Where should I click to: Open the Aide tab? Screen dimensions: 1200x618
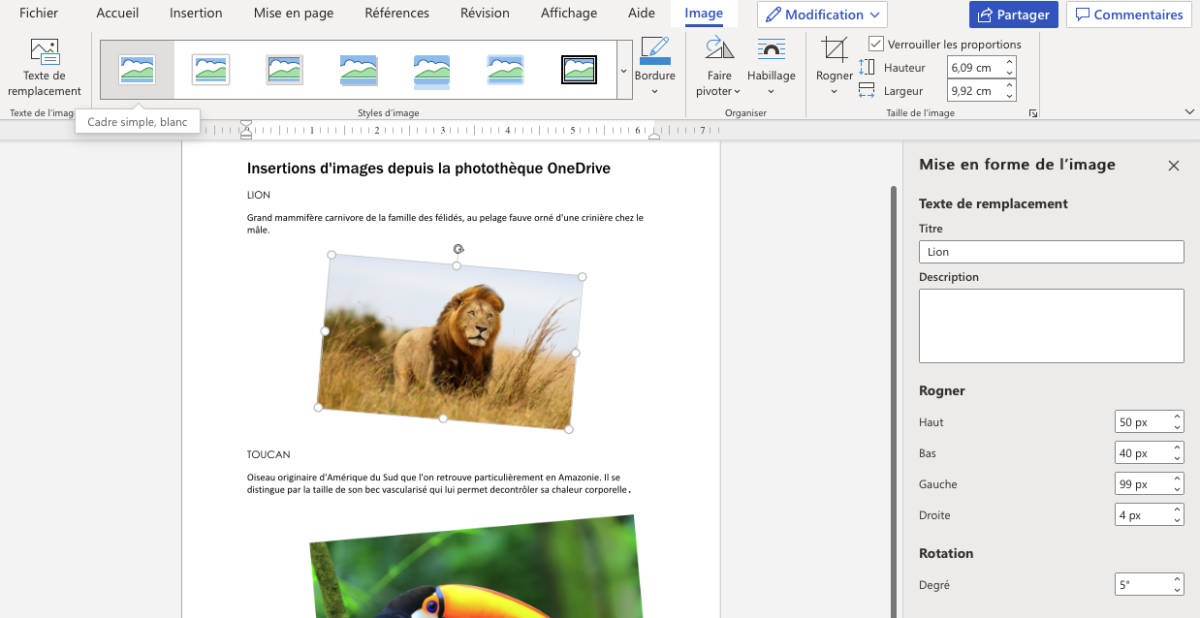(641, 14)
